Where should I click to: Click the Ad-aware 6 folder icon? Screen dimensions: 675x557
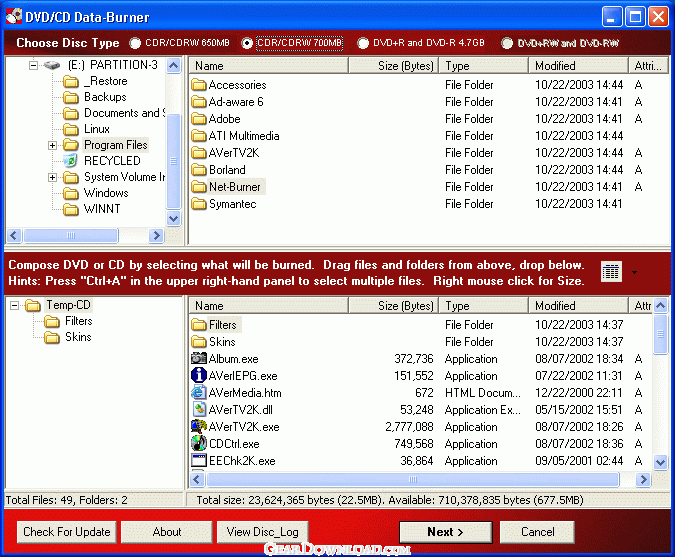198,102
